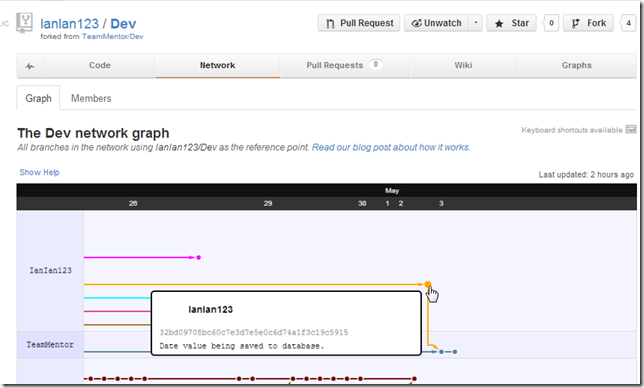Click the 'Keyboard shortcuts available' text
Viewport: 644px width, 388px height.
pos(572,130)
